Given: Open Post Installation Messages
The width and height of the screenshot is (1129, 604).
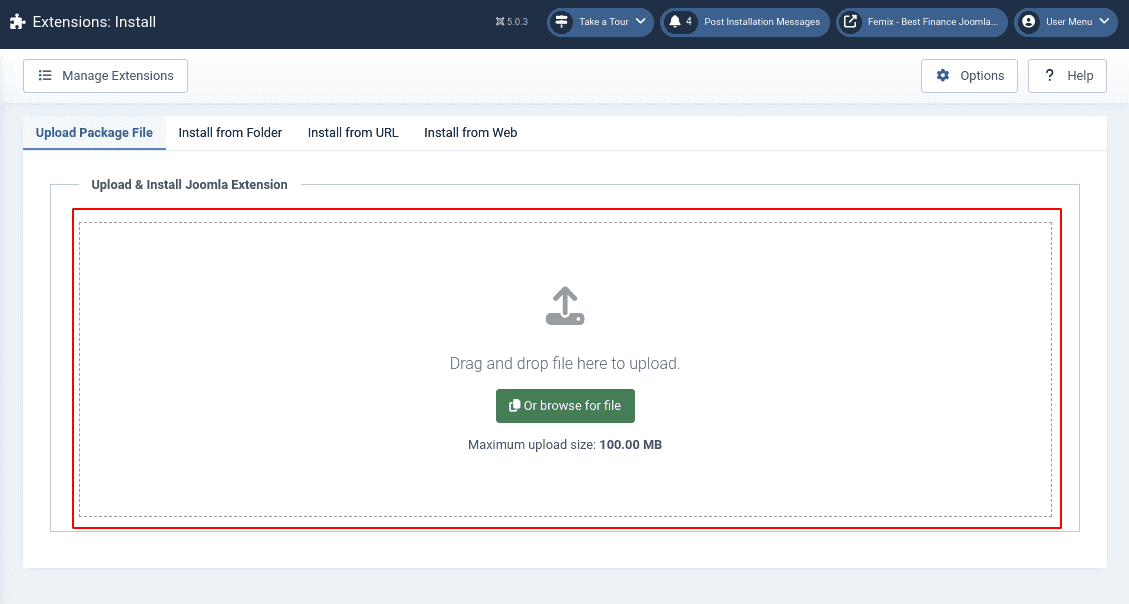Looking at the screenshot, I should point(761,22).
